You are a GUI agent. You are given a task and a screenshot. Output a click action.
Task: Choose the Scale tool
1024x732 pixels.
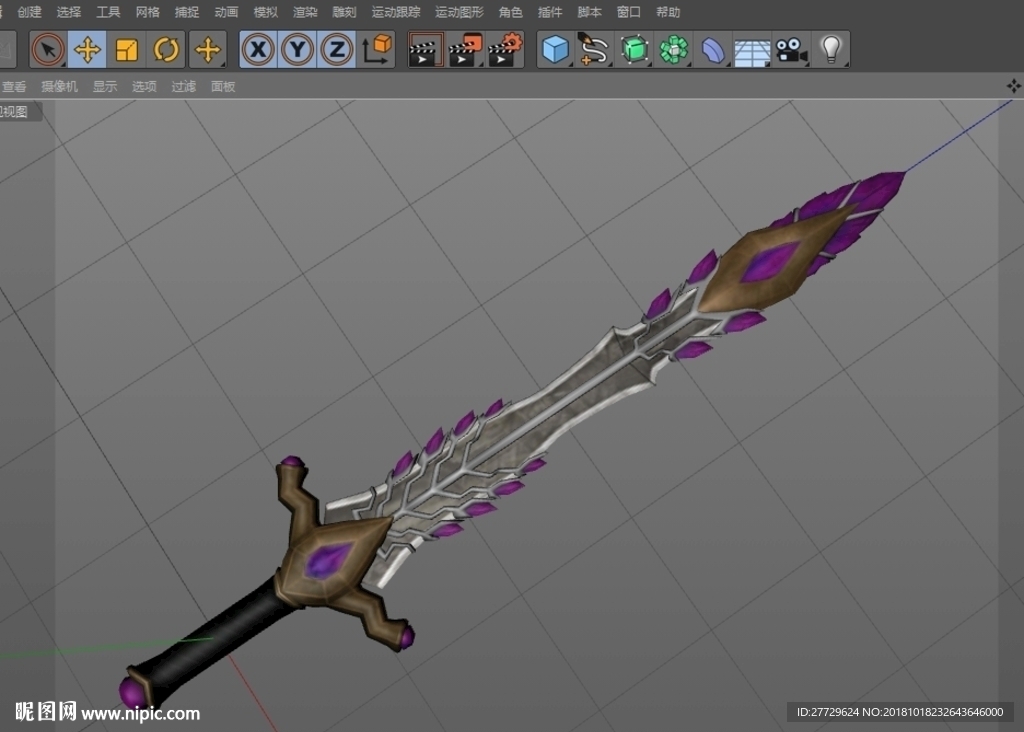126,50
